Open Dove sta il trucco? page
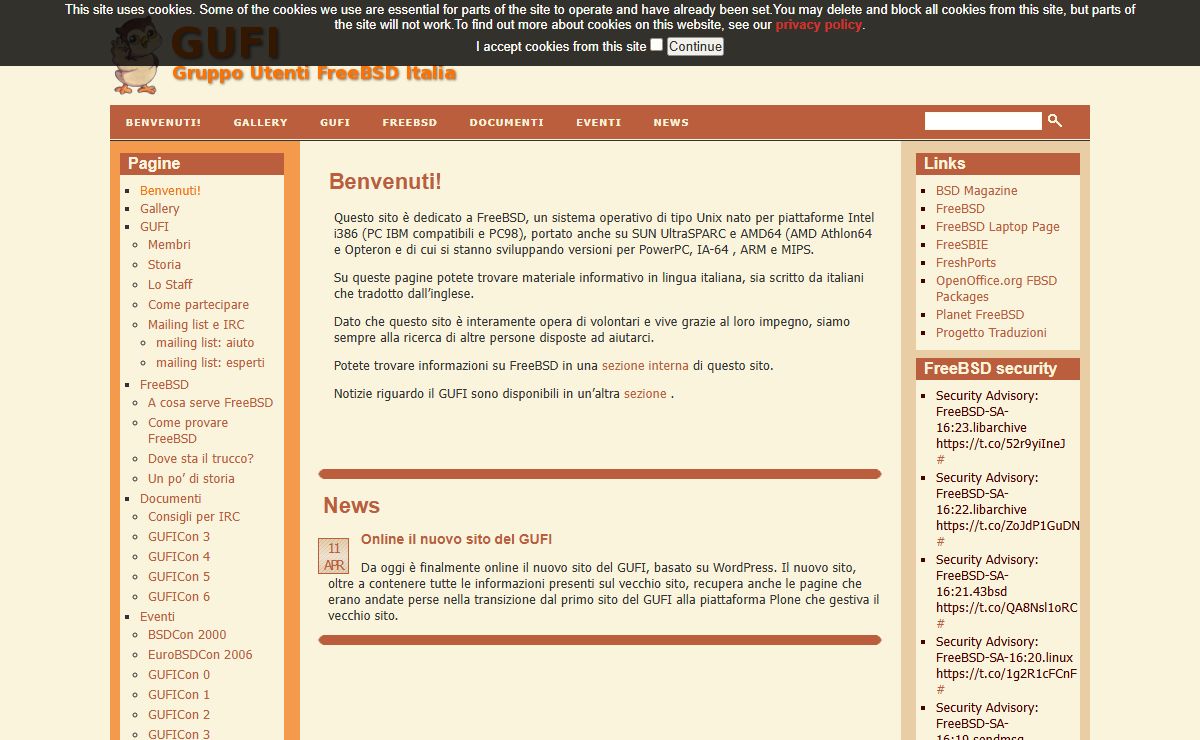Screen dimensions: 1200x740 (201, 459)
